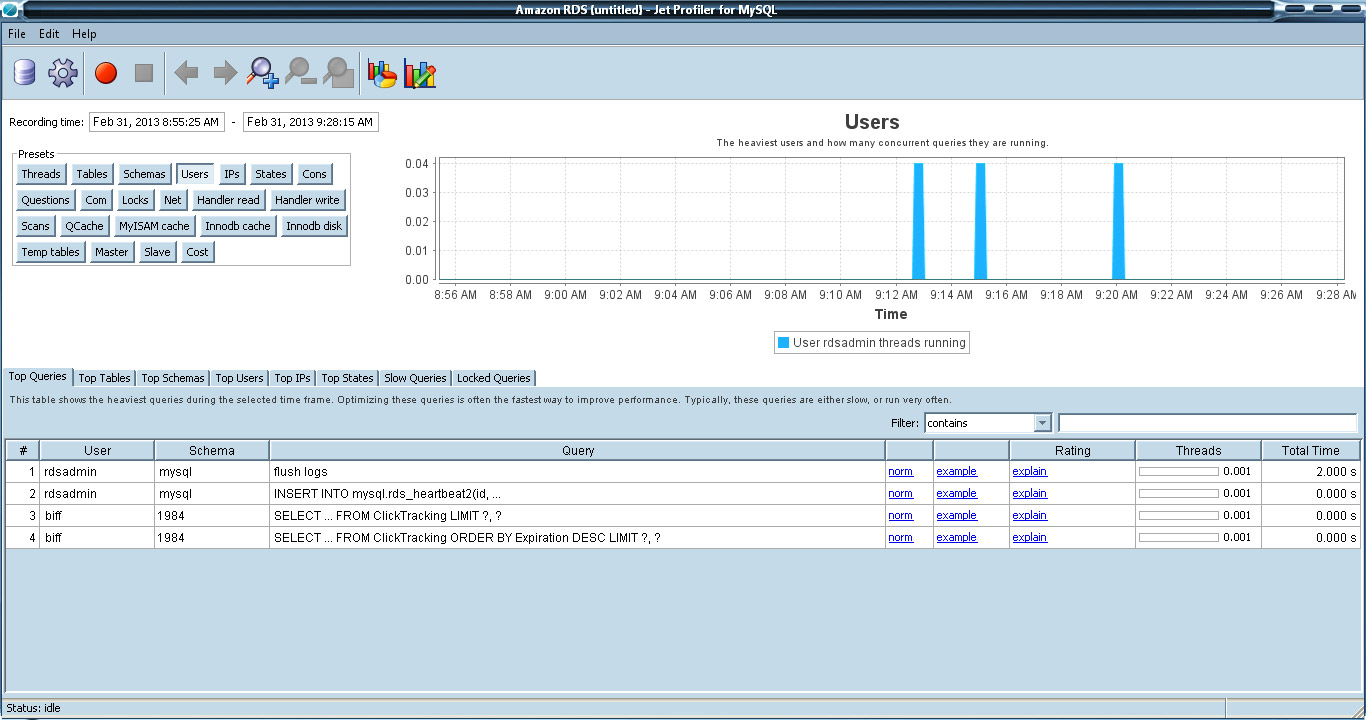Image resolution: width=1366 pixels, height=720 pixels.
Task: Click the pie chart toolbar icon
Action: (x=383, y=73)
